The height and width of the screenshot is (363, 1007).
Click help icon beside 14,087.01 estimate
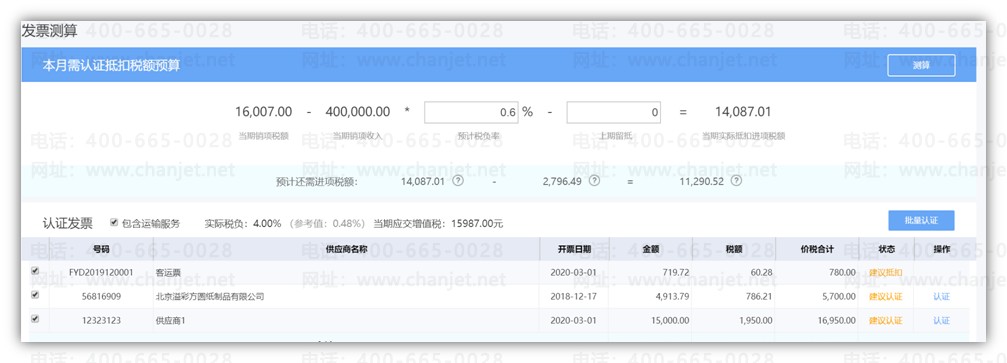click(x=457, y=181)
